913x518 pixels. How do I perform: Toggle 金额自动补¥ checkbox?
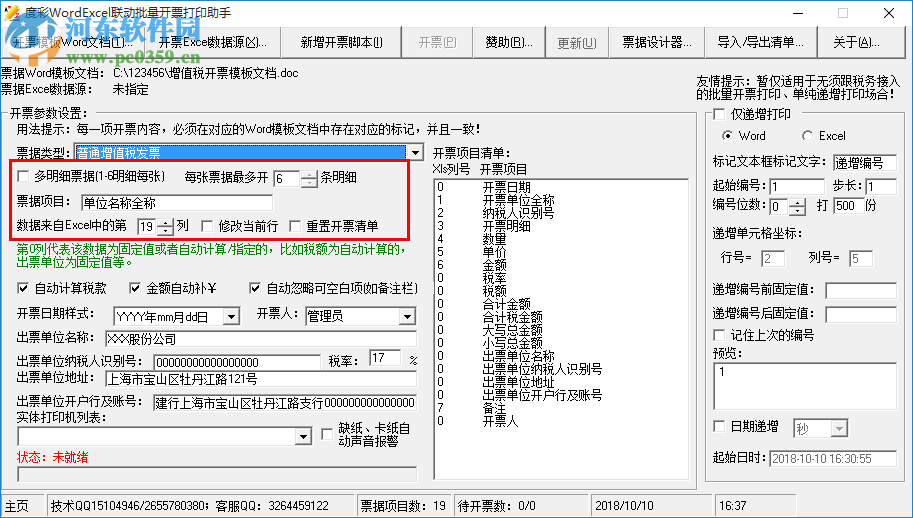click(135, 288)
